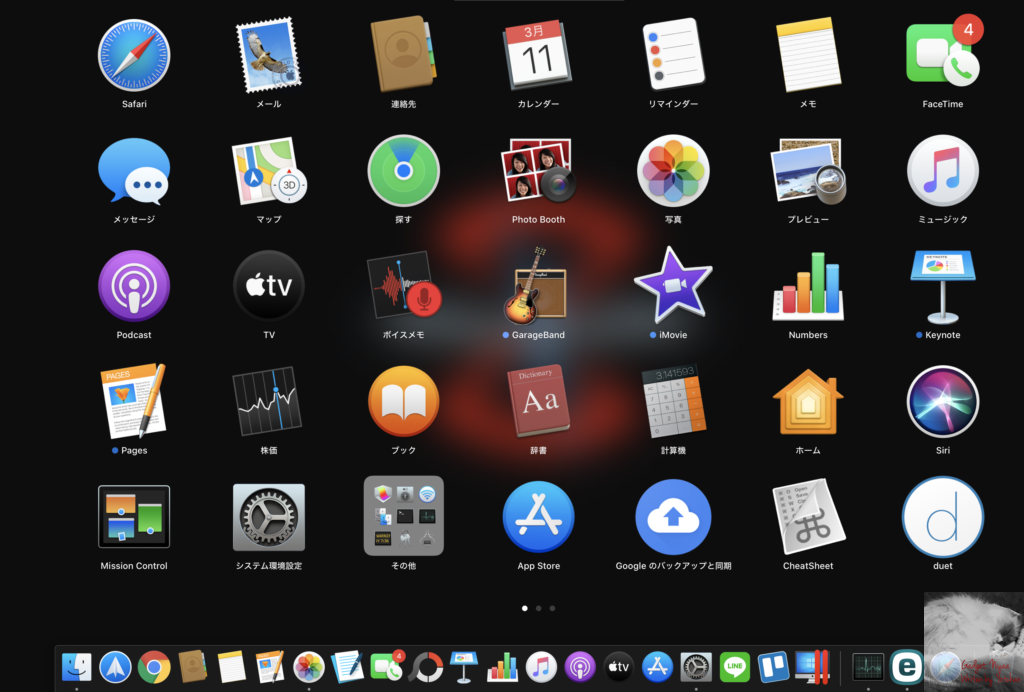Viewport: 1024px width, 692px height.
Task: Click the Apple TV icon in the Dock
Action: 618,667
